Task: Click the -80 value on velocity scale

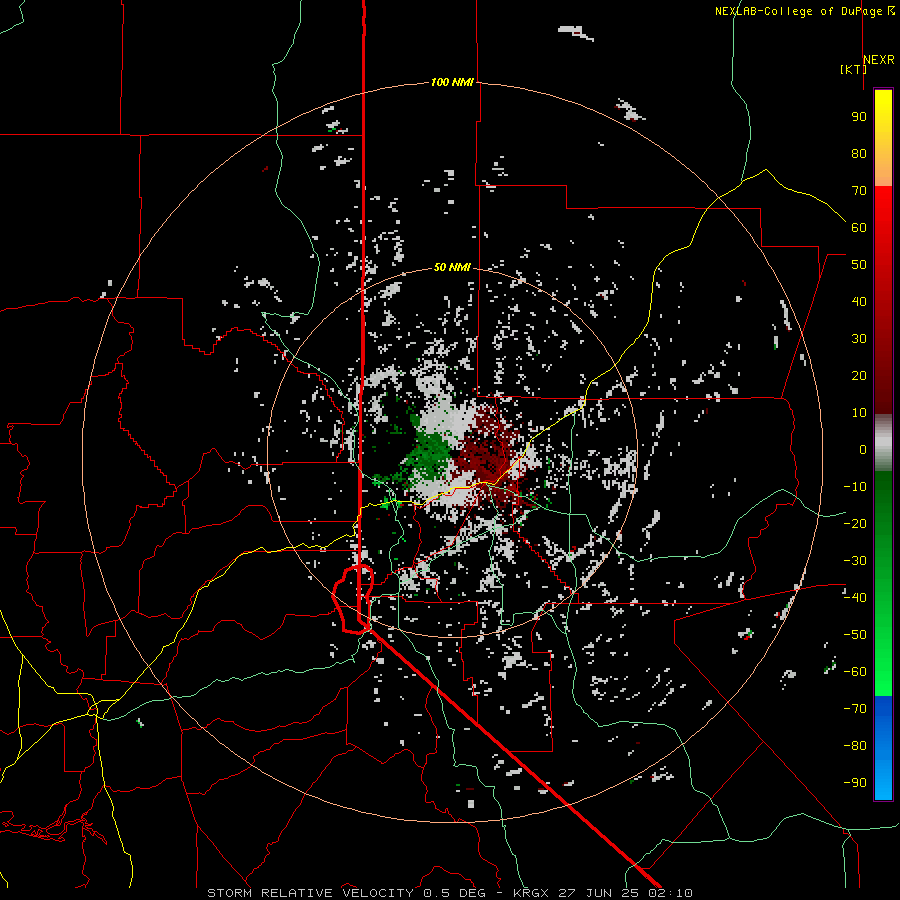Action: coord(855,746)
